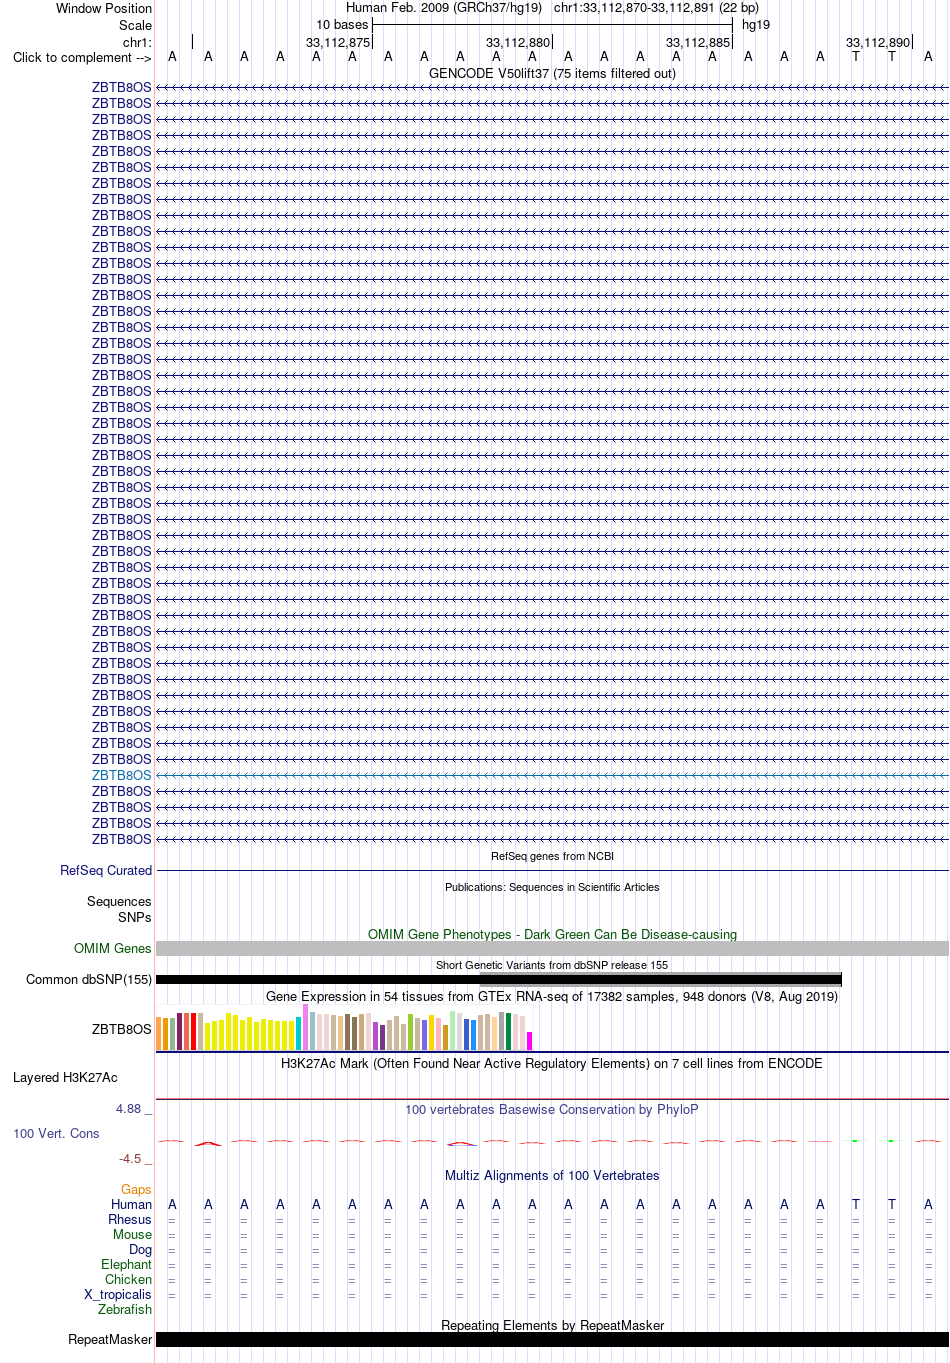Open the H3K27Ac Mark track title
This screenshot has width=950, height=1363.
(x=552, y=1063)
